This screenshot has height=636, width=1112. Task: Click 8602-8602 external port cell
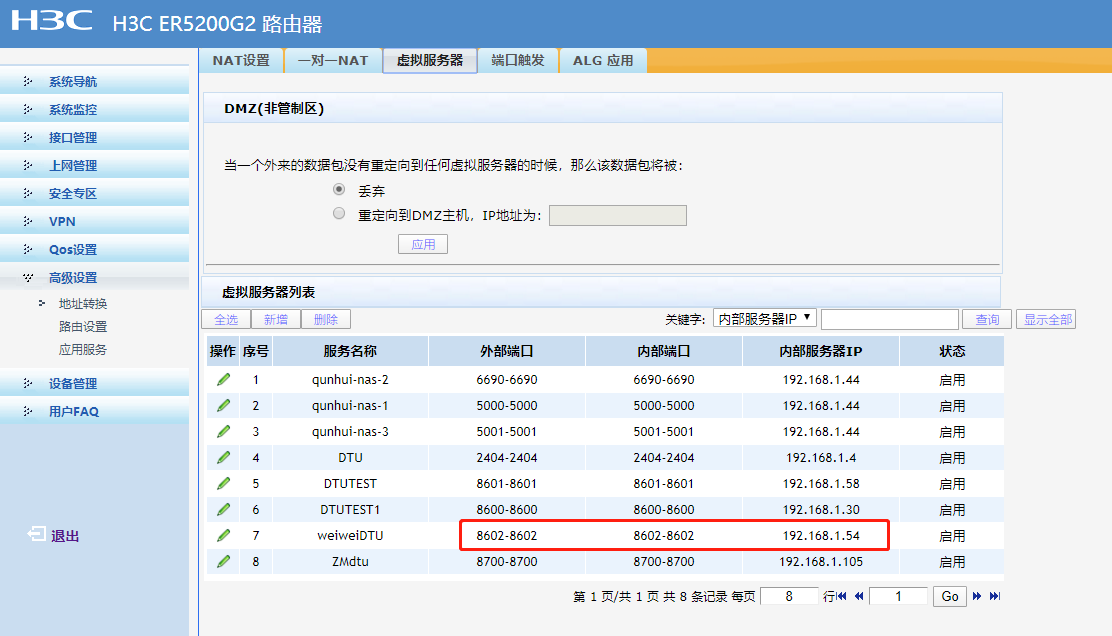(507, 535)
